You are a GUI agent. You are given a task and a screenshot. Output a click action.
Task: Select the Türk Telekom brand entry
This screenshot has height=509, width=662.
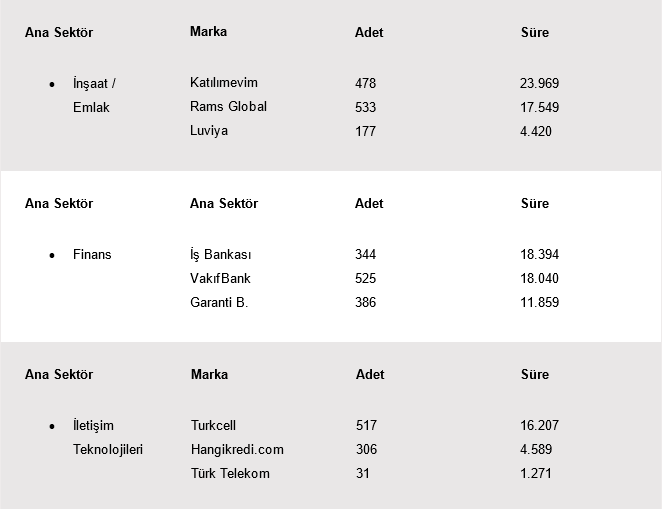(x=230, y=474)
